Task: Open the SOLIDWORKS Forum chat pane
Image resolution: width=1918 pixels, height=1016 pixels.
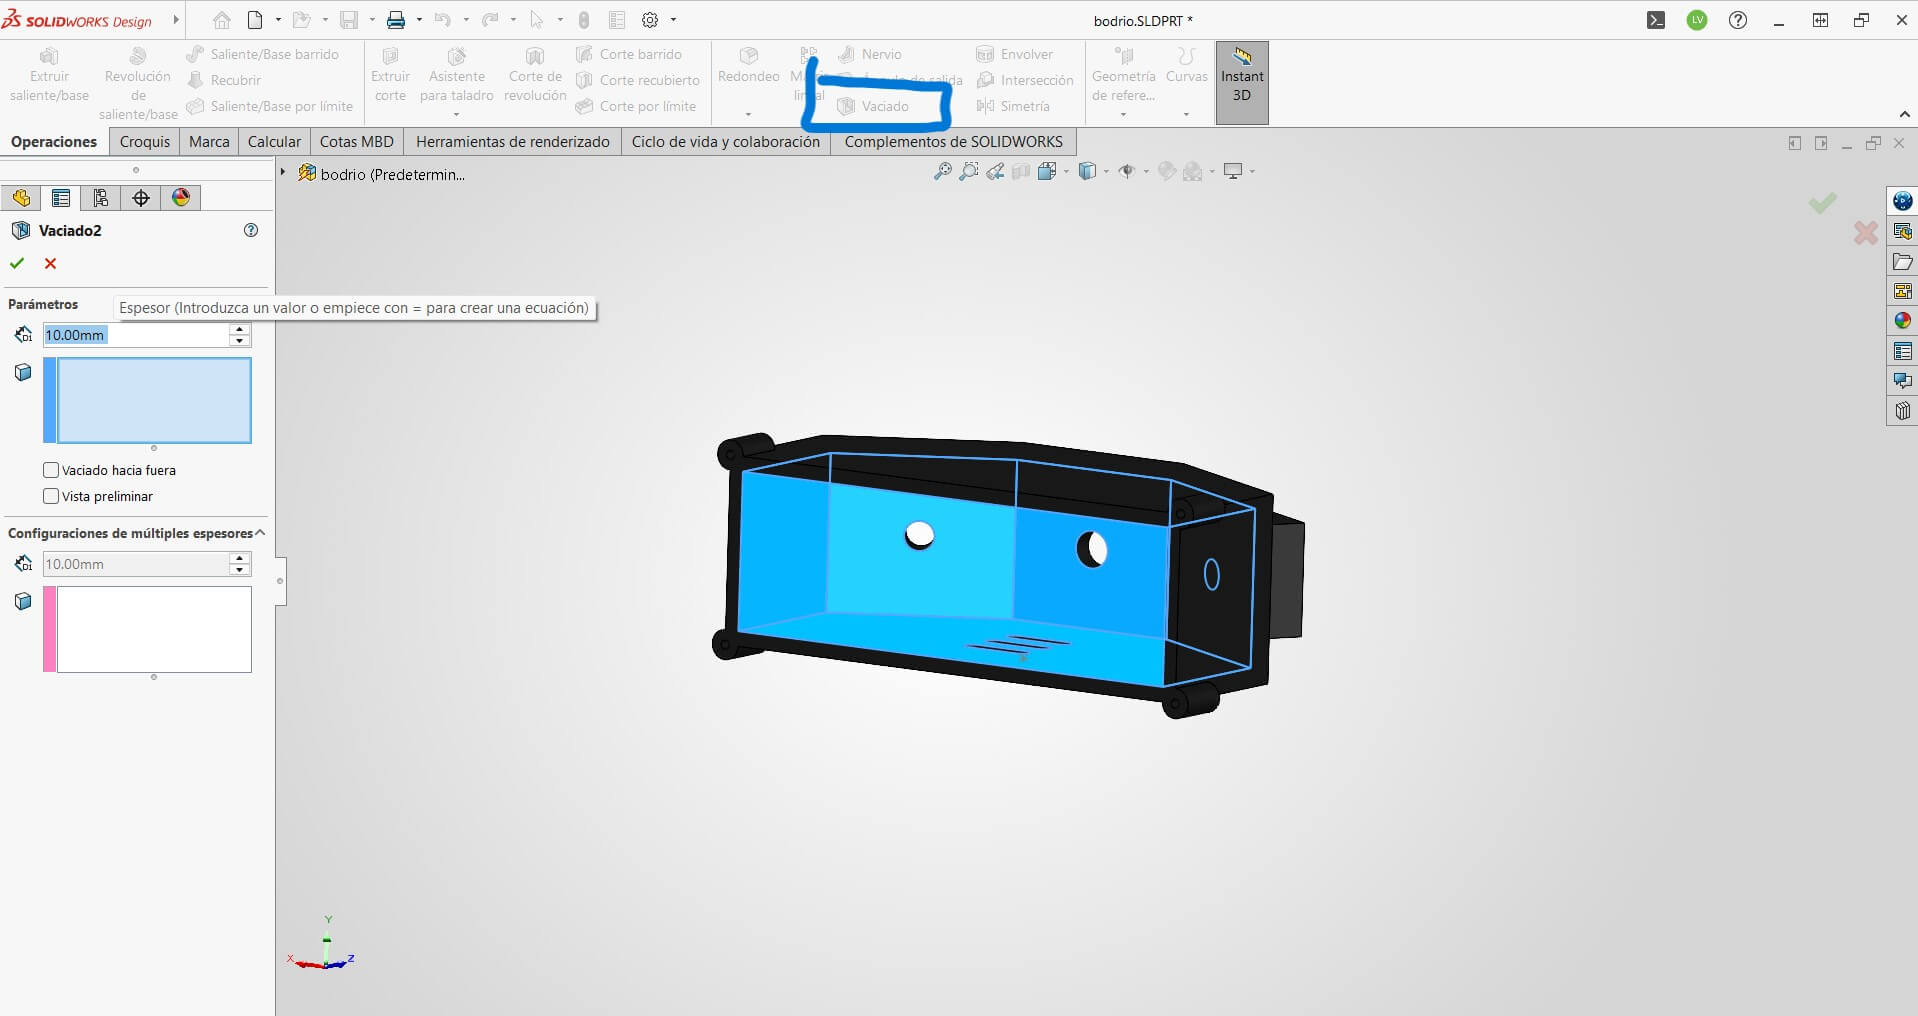Action: pos(1902,381)
